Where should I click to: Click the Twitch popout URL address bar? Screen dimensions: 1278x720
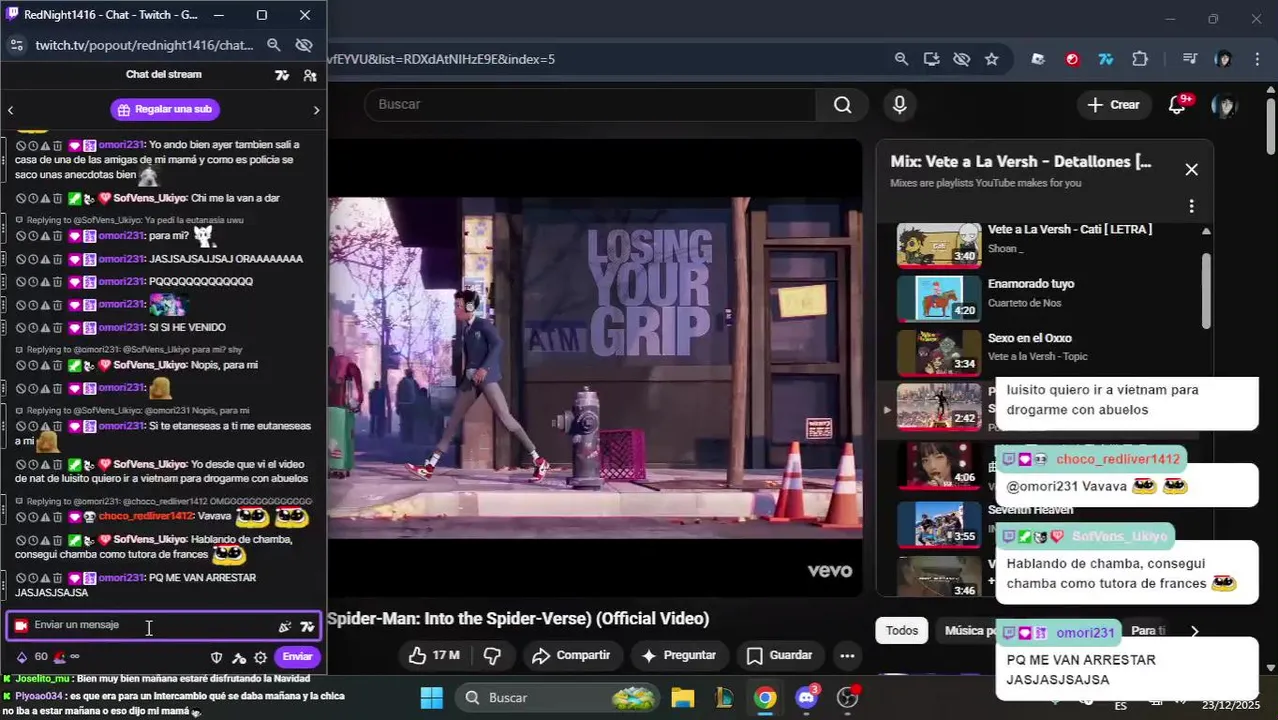[x=145, y=45]
